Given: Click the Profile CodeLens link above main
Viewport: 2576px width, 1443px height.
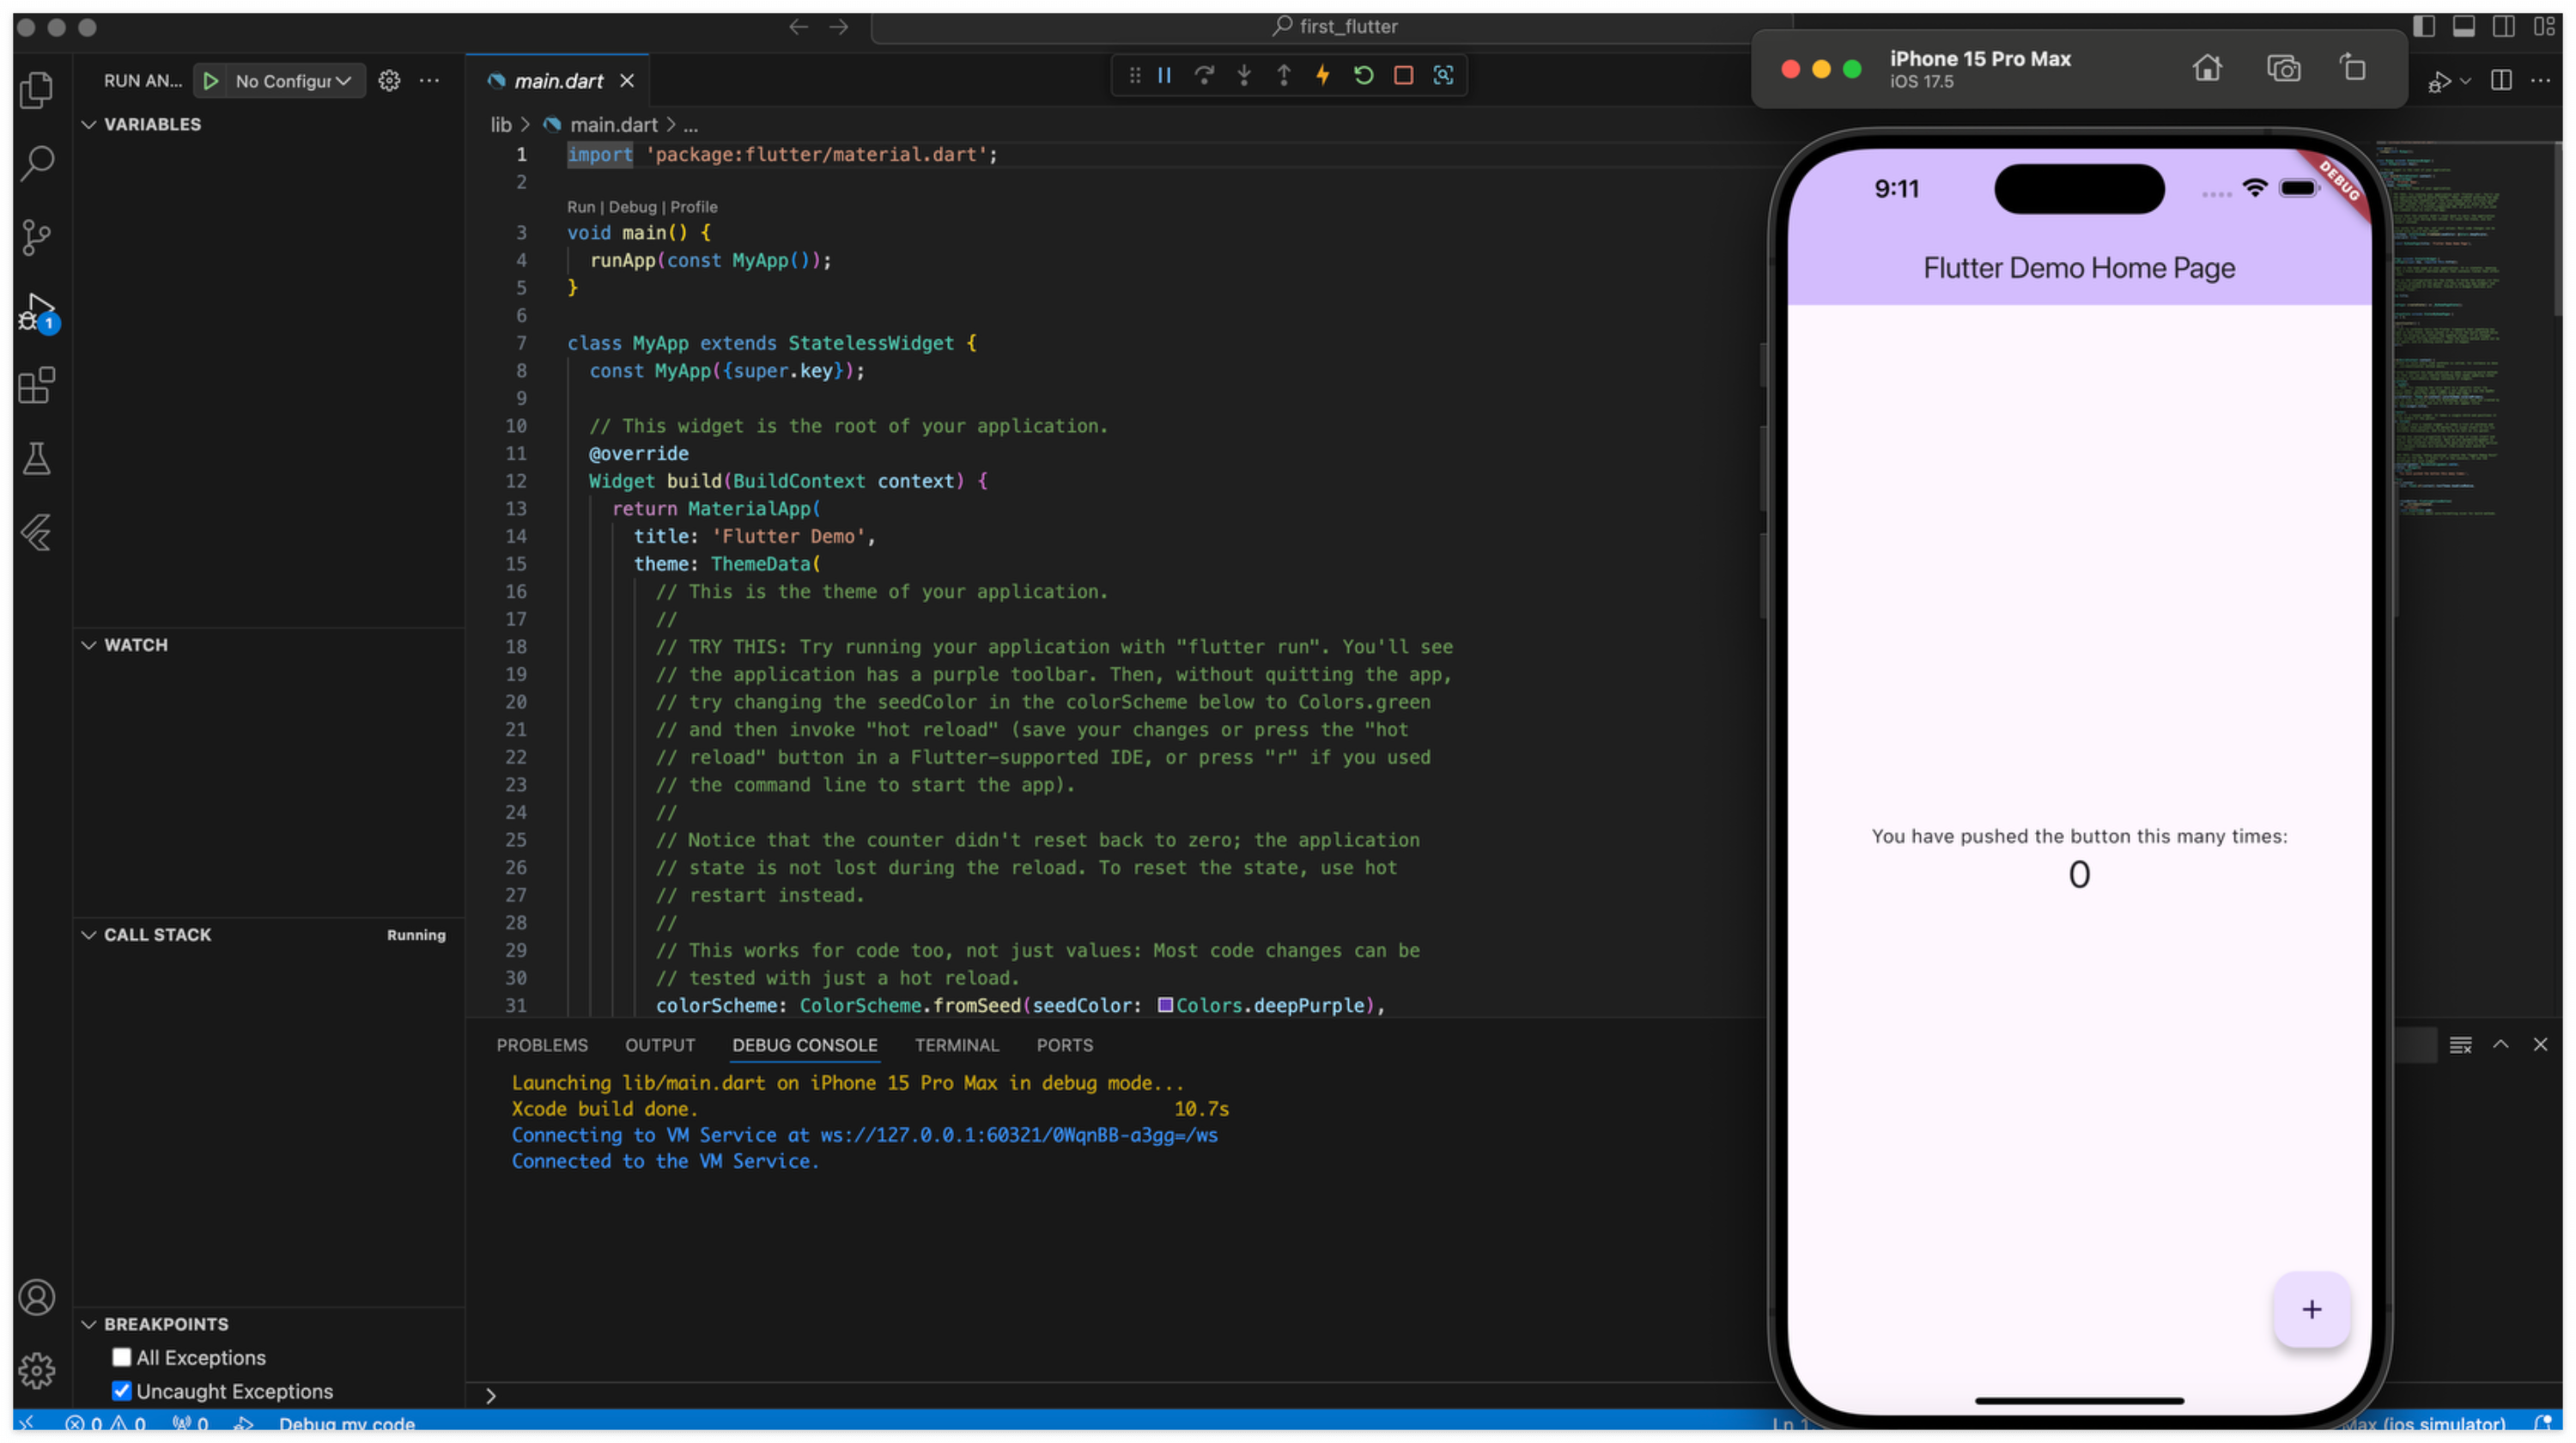Looking at the screenshot, I should coord(693,207).
